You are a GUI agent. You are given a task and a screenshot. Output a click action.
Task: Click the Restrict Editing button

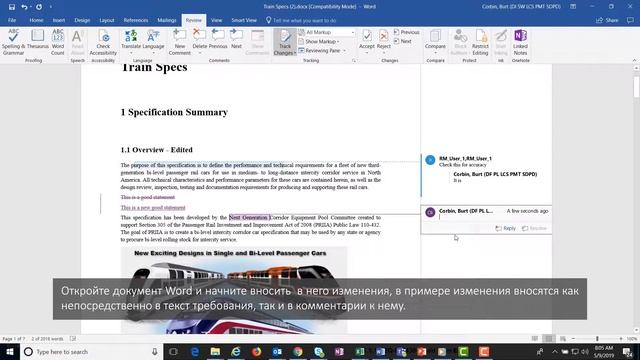click(x=480, y=42)
